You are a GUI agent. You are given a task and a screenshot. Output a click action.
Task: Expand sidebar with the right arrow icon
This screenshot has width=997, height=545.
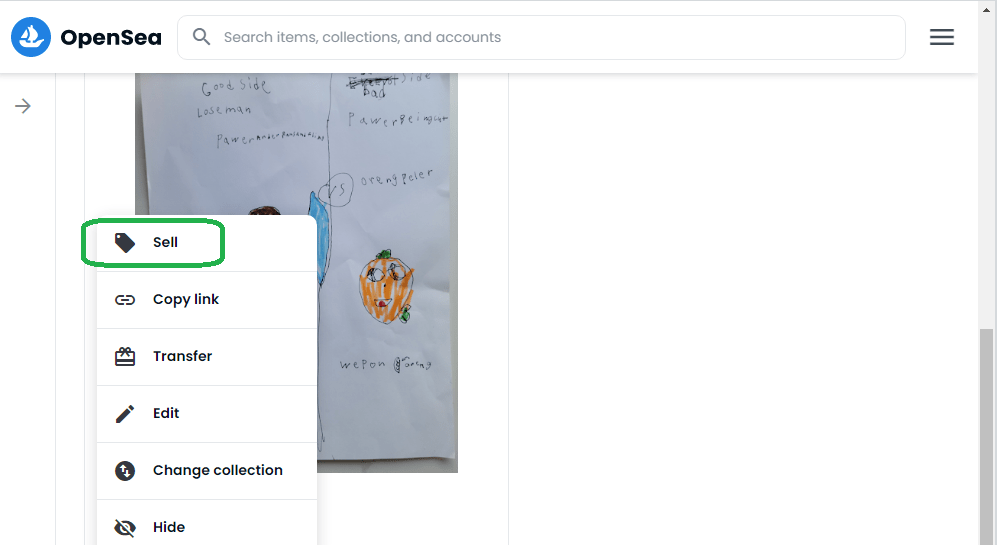click(x=23, y=106)
